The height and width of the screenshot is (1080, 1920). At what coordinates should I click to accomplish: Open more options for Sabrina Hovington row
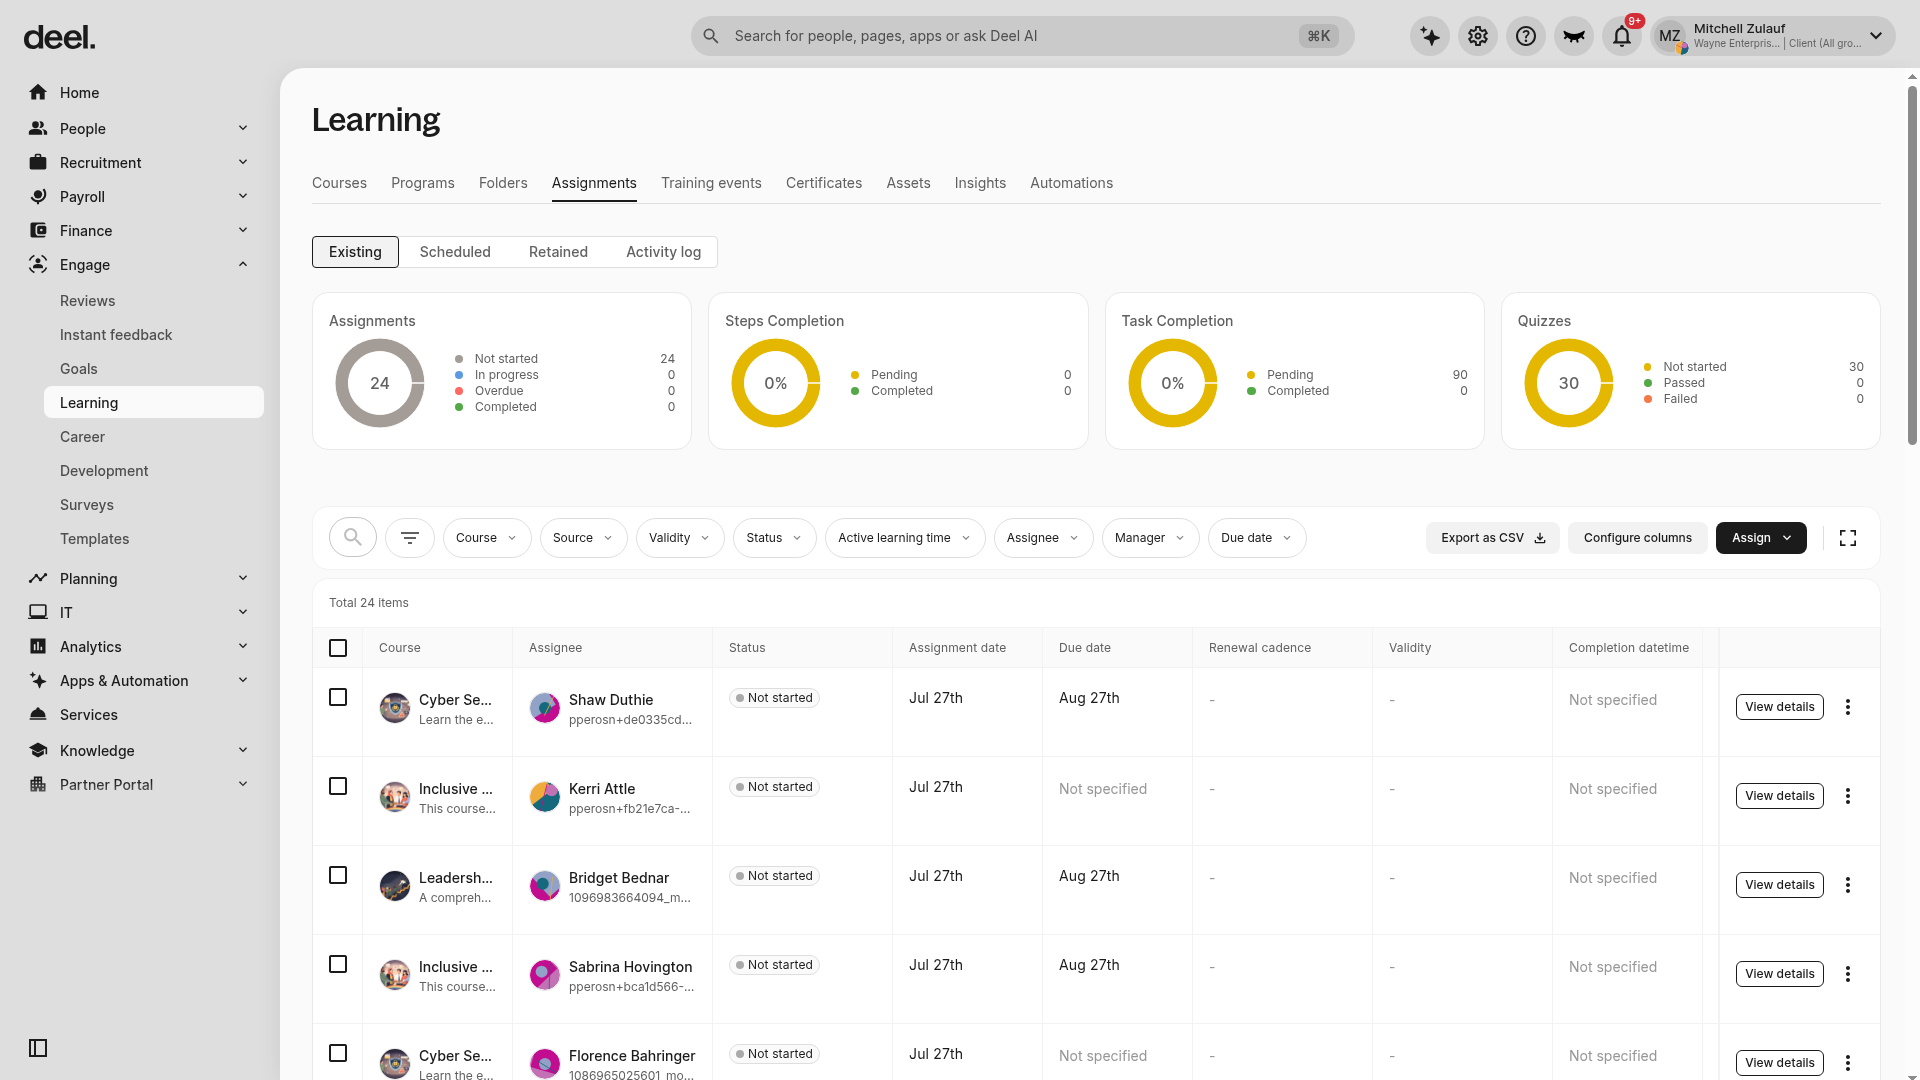1848,974
